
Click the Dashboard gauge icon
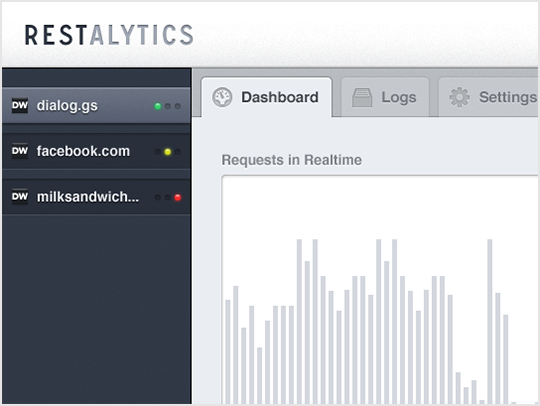(x=222, y=97)
